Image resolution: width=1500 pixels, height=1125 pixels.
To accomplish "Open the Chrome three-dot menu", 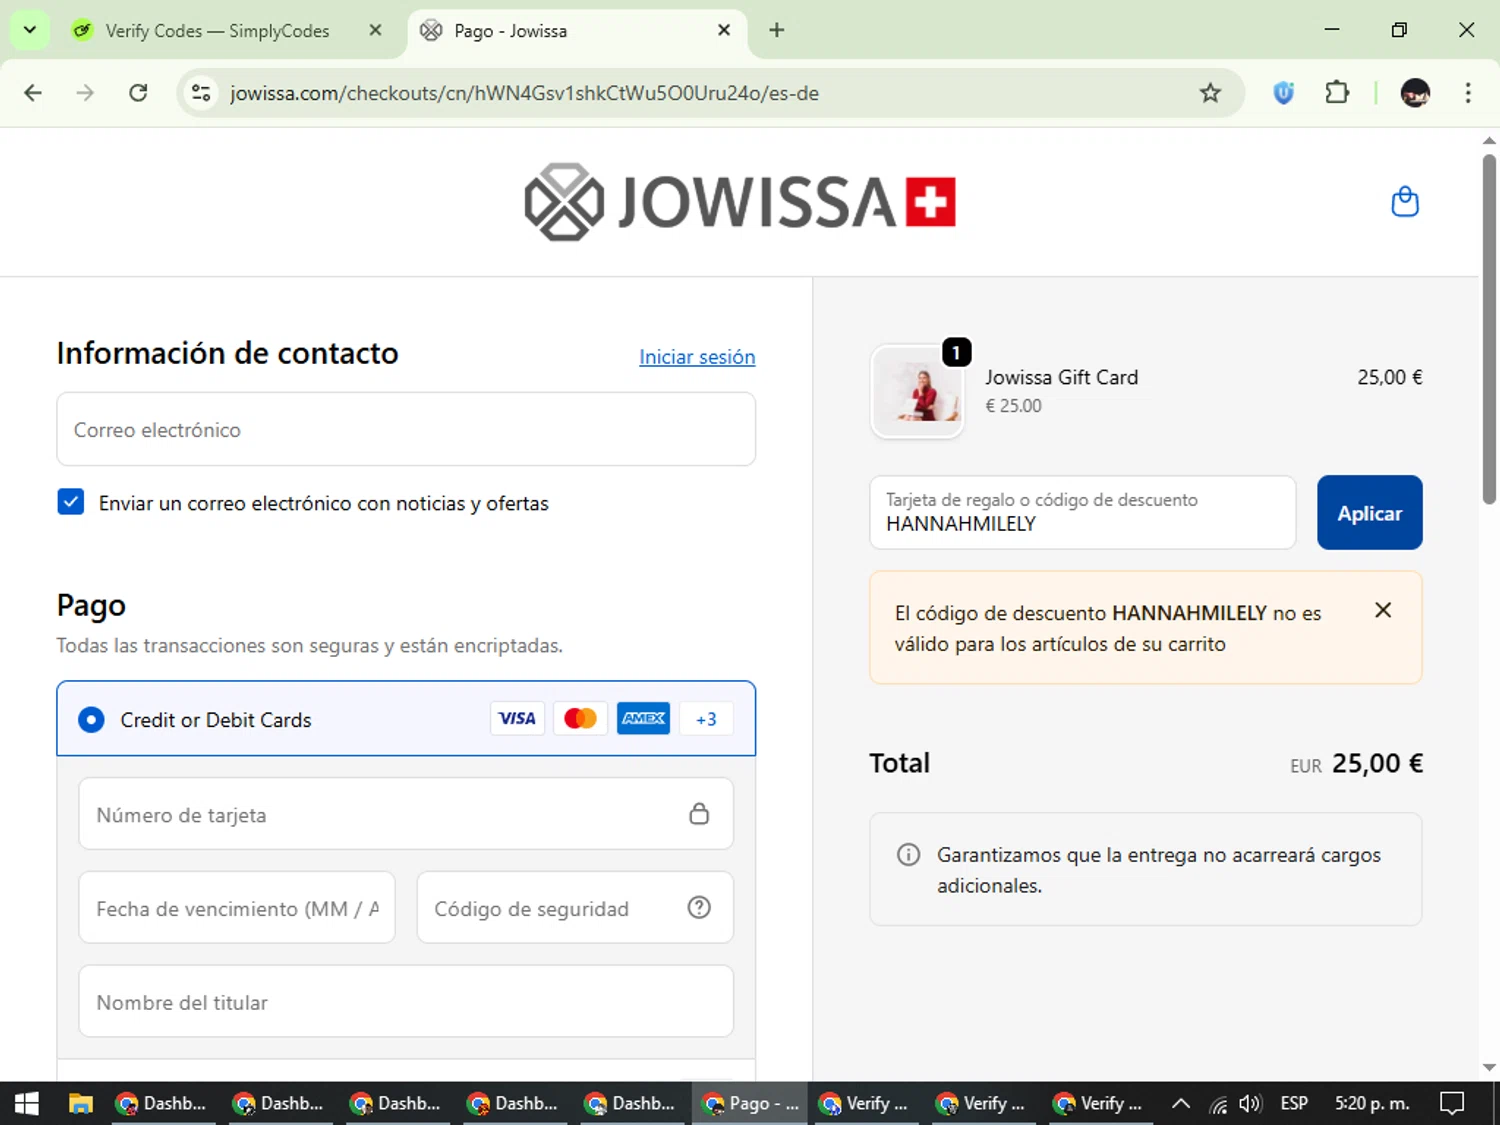I will [1468, 93].
